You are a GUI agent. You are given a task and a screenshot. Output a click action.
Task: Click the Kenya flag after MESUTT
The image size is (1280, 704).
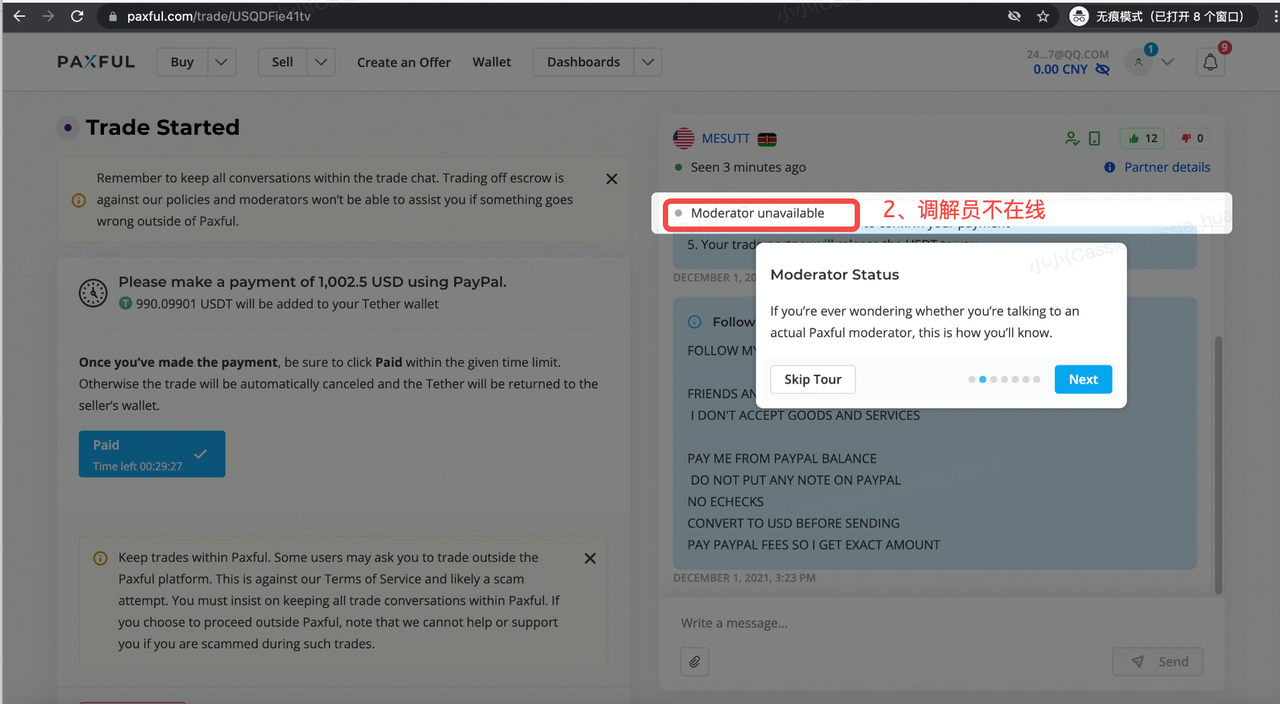(767, 139)
